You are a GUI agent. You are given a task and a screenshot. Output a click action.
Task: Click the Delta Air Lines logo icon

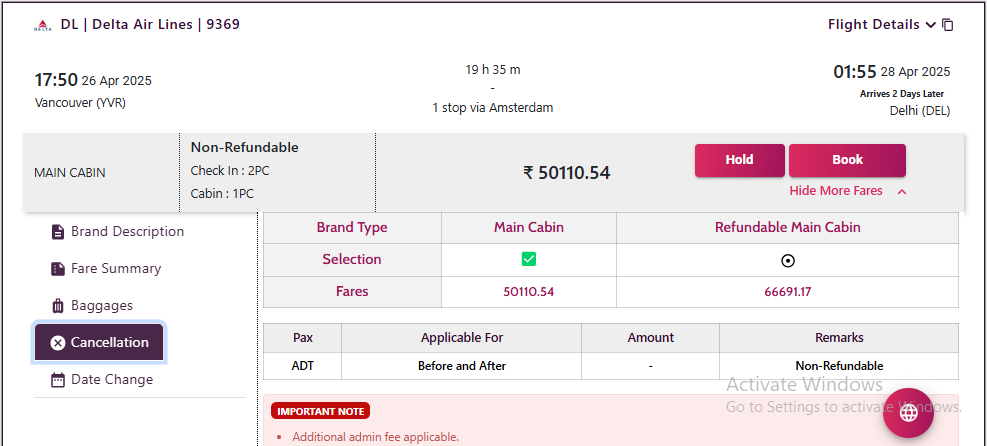click(x=42, y=26)
